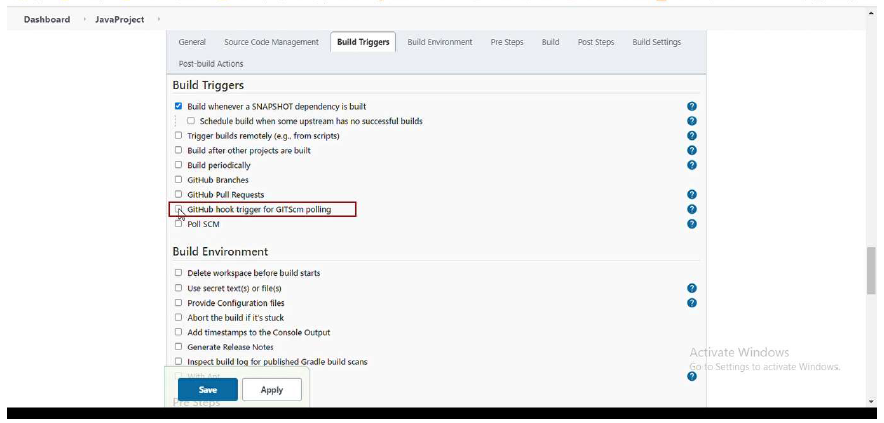Check Use secret text(s) or file(s)
This screenshot has width=884, height=423.
pyautogui.click(x=178, y=287)
